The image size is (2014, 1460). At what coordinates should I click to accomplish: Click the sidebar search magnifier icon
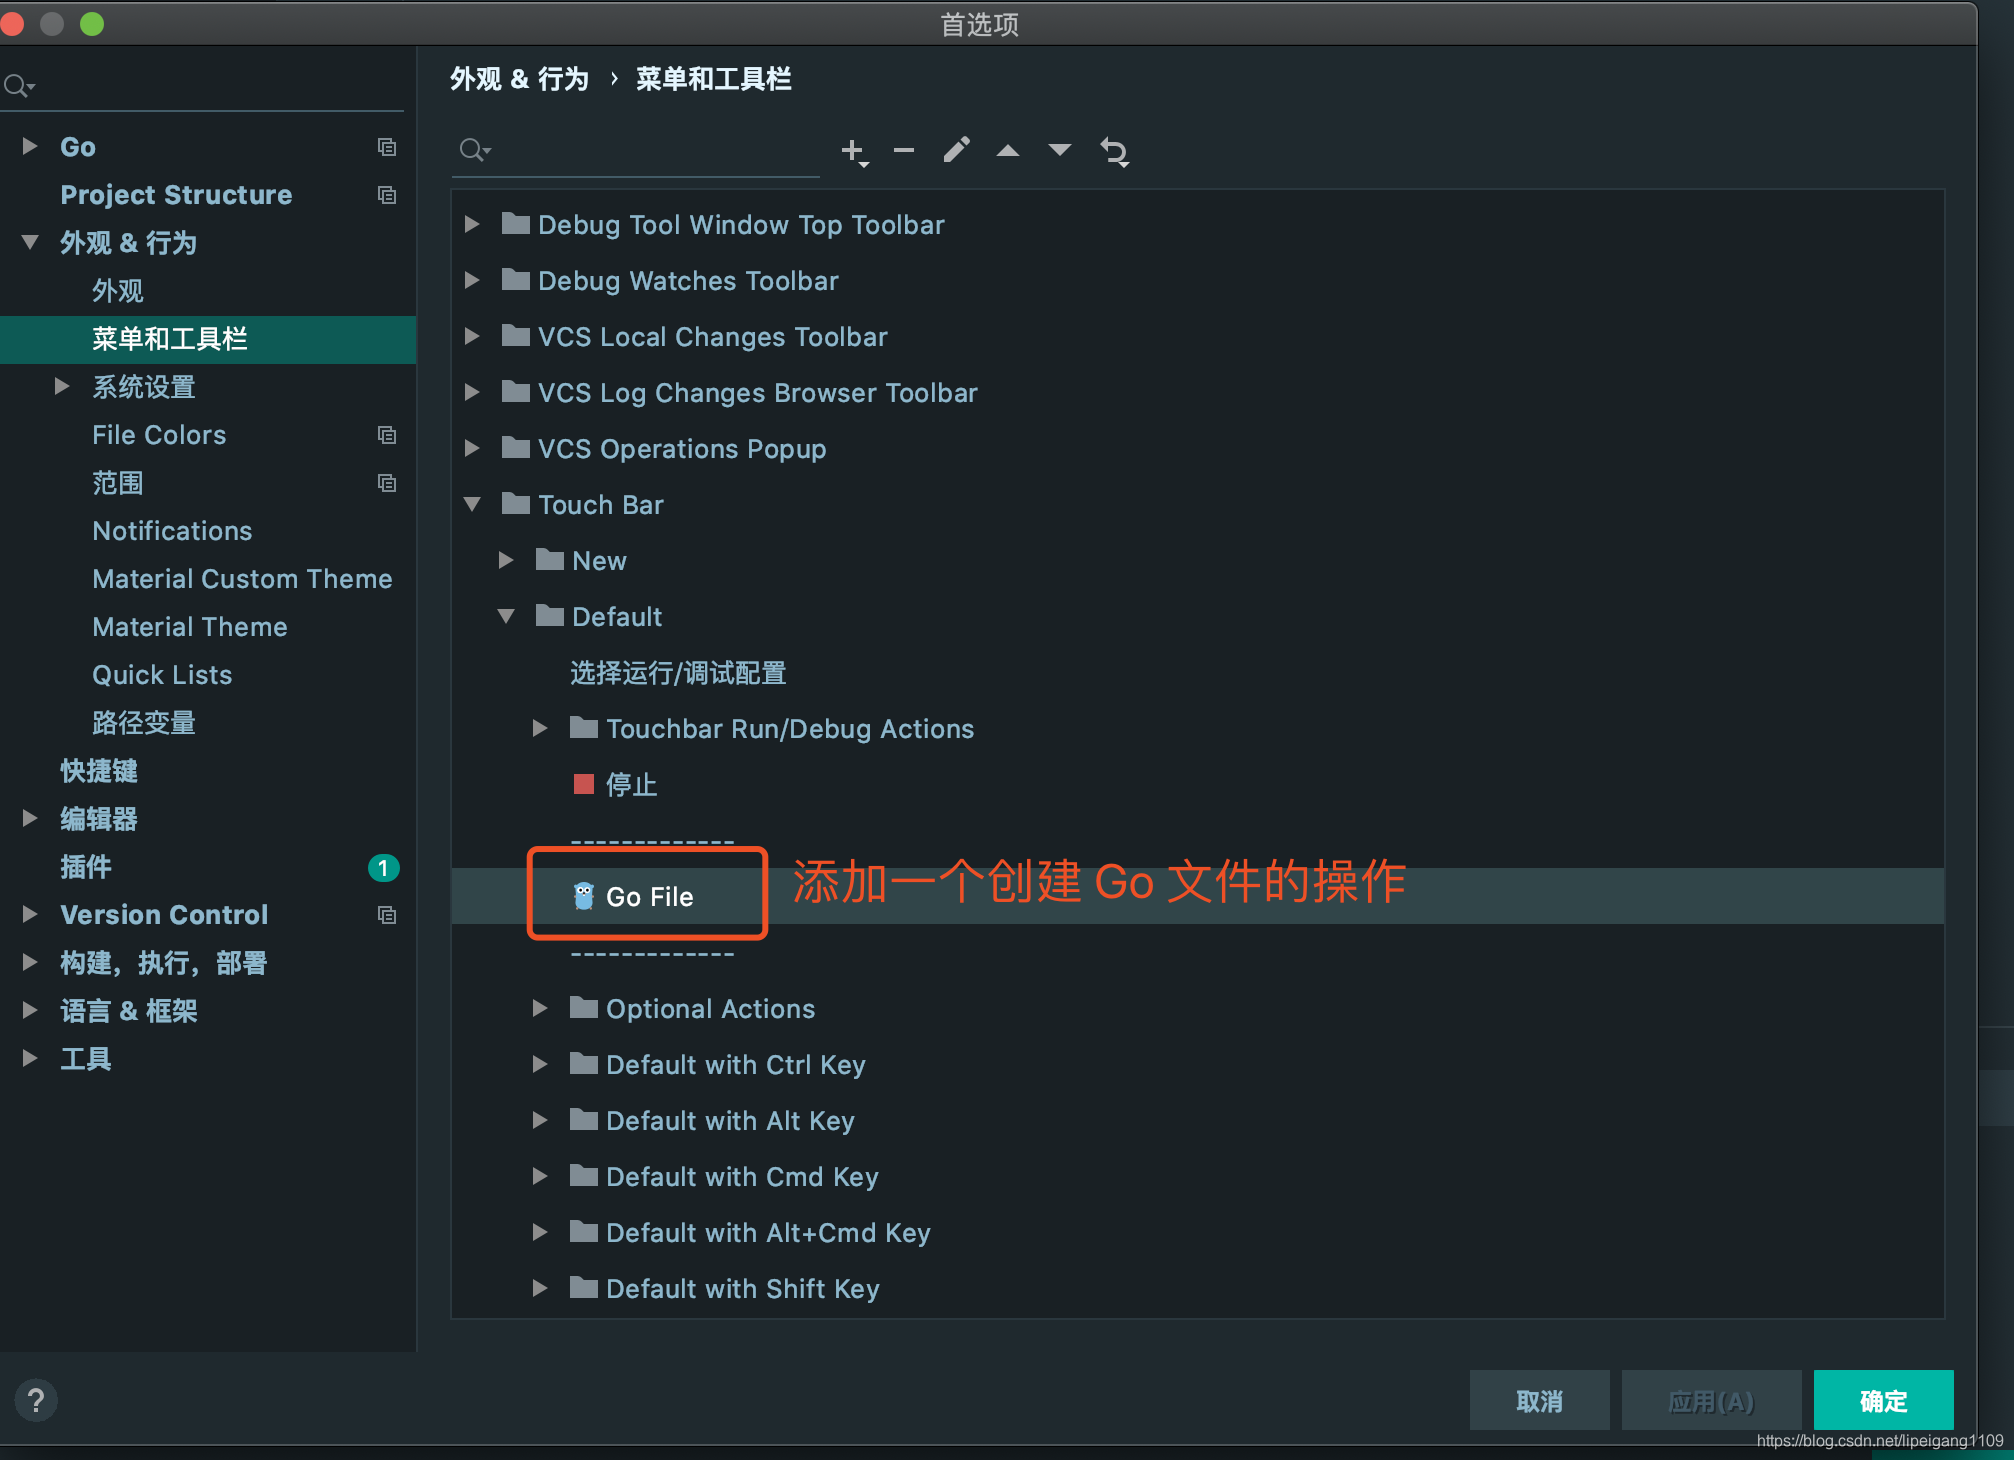tap(18, 86)
